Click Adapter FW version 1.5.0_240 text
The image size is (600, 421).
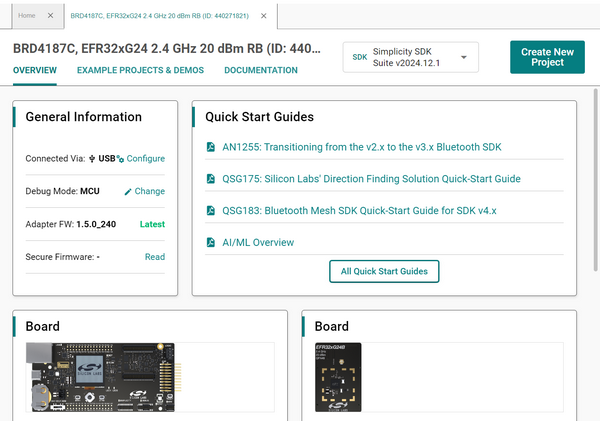click(x=96, y=224)
